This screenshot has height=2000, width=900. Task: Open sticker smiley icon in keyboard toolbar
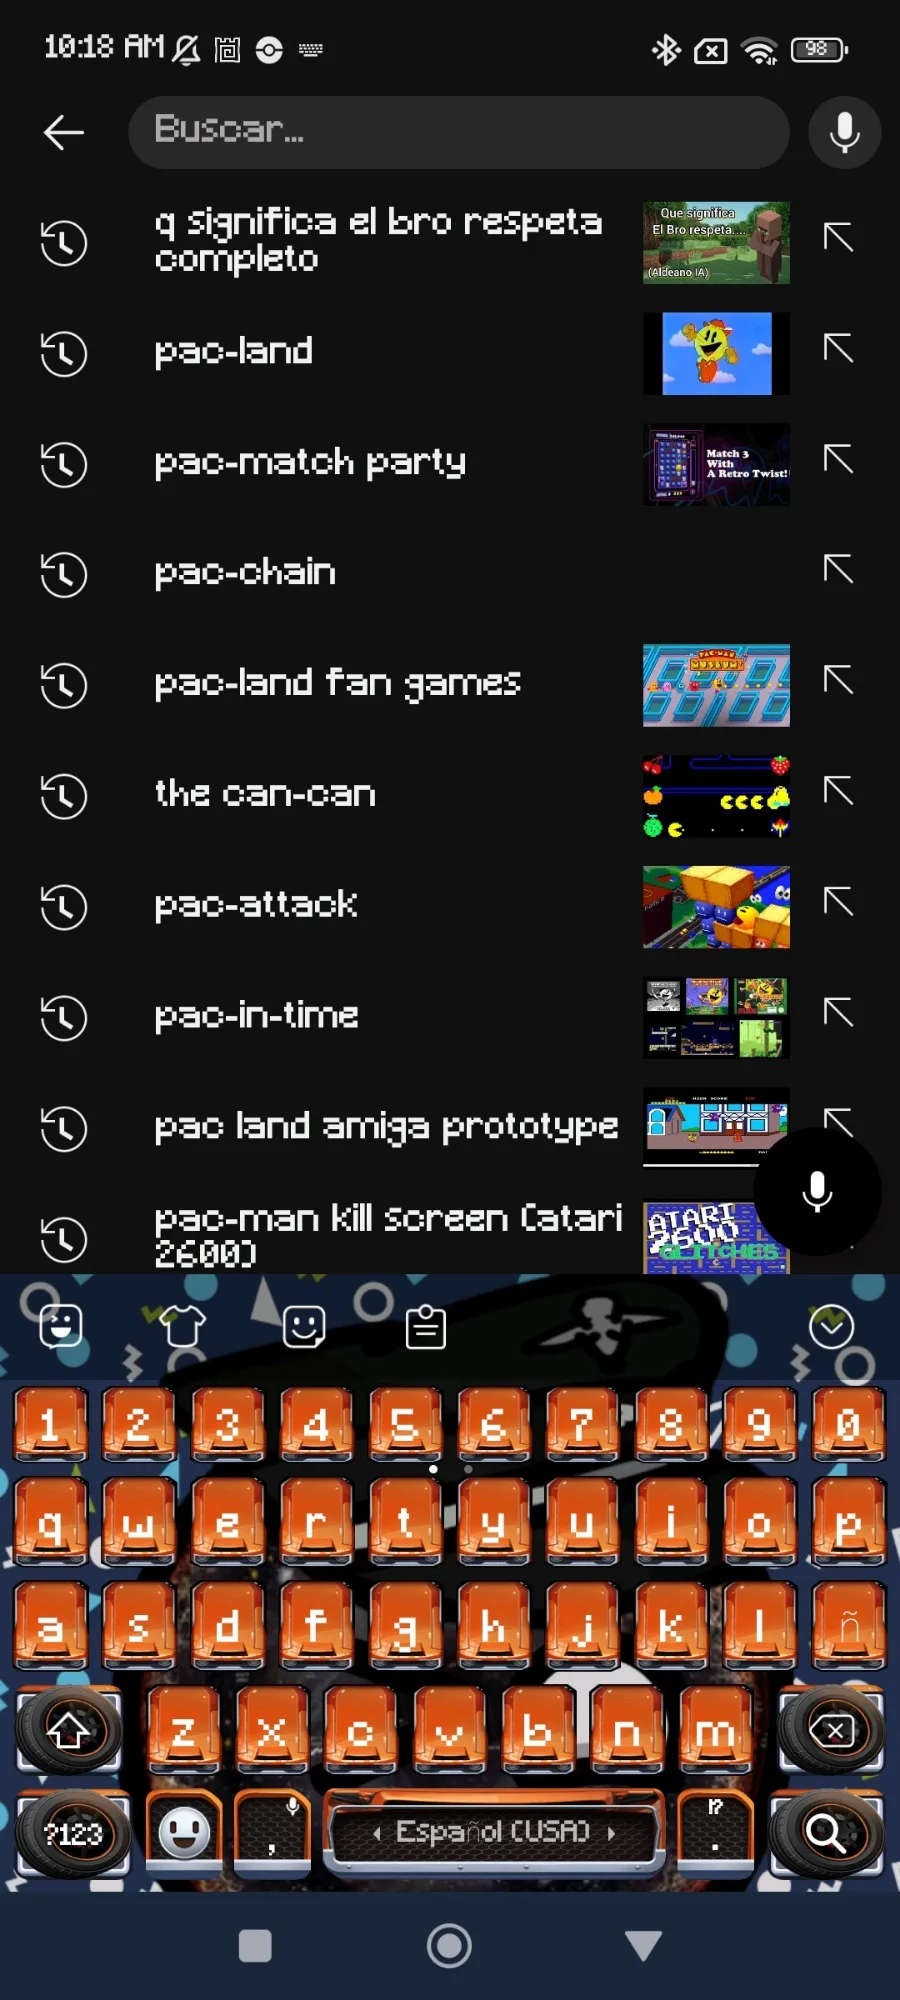point(304,1327)
